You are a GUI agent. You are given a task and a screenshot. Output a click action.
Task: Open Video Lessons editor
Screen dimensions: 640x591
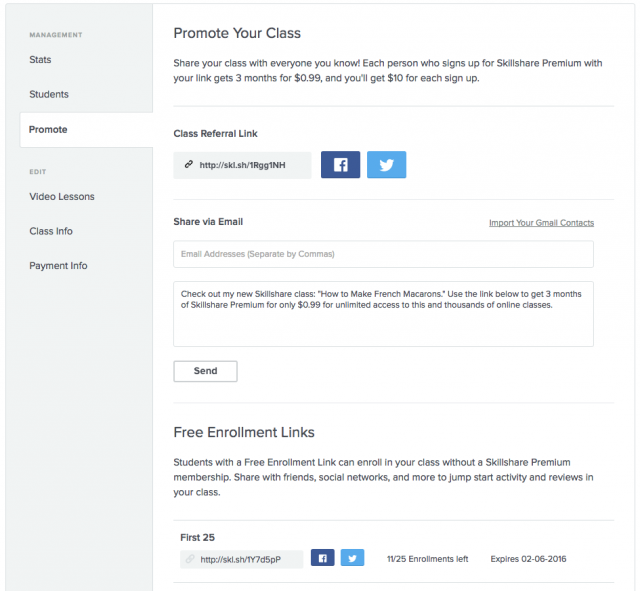(x=62, y=197)
